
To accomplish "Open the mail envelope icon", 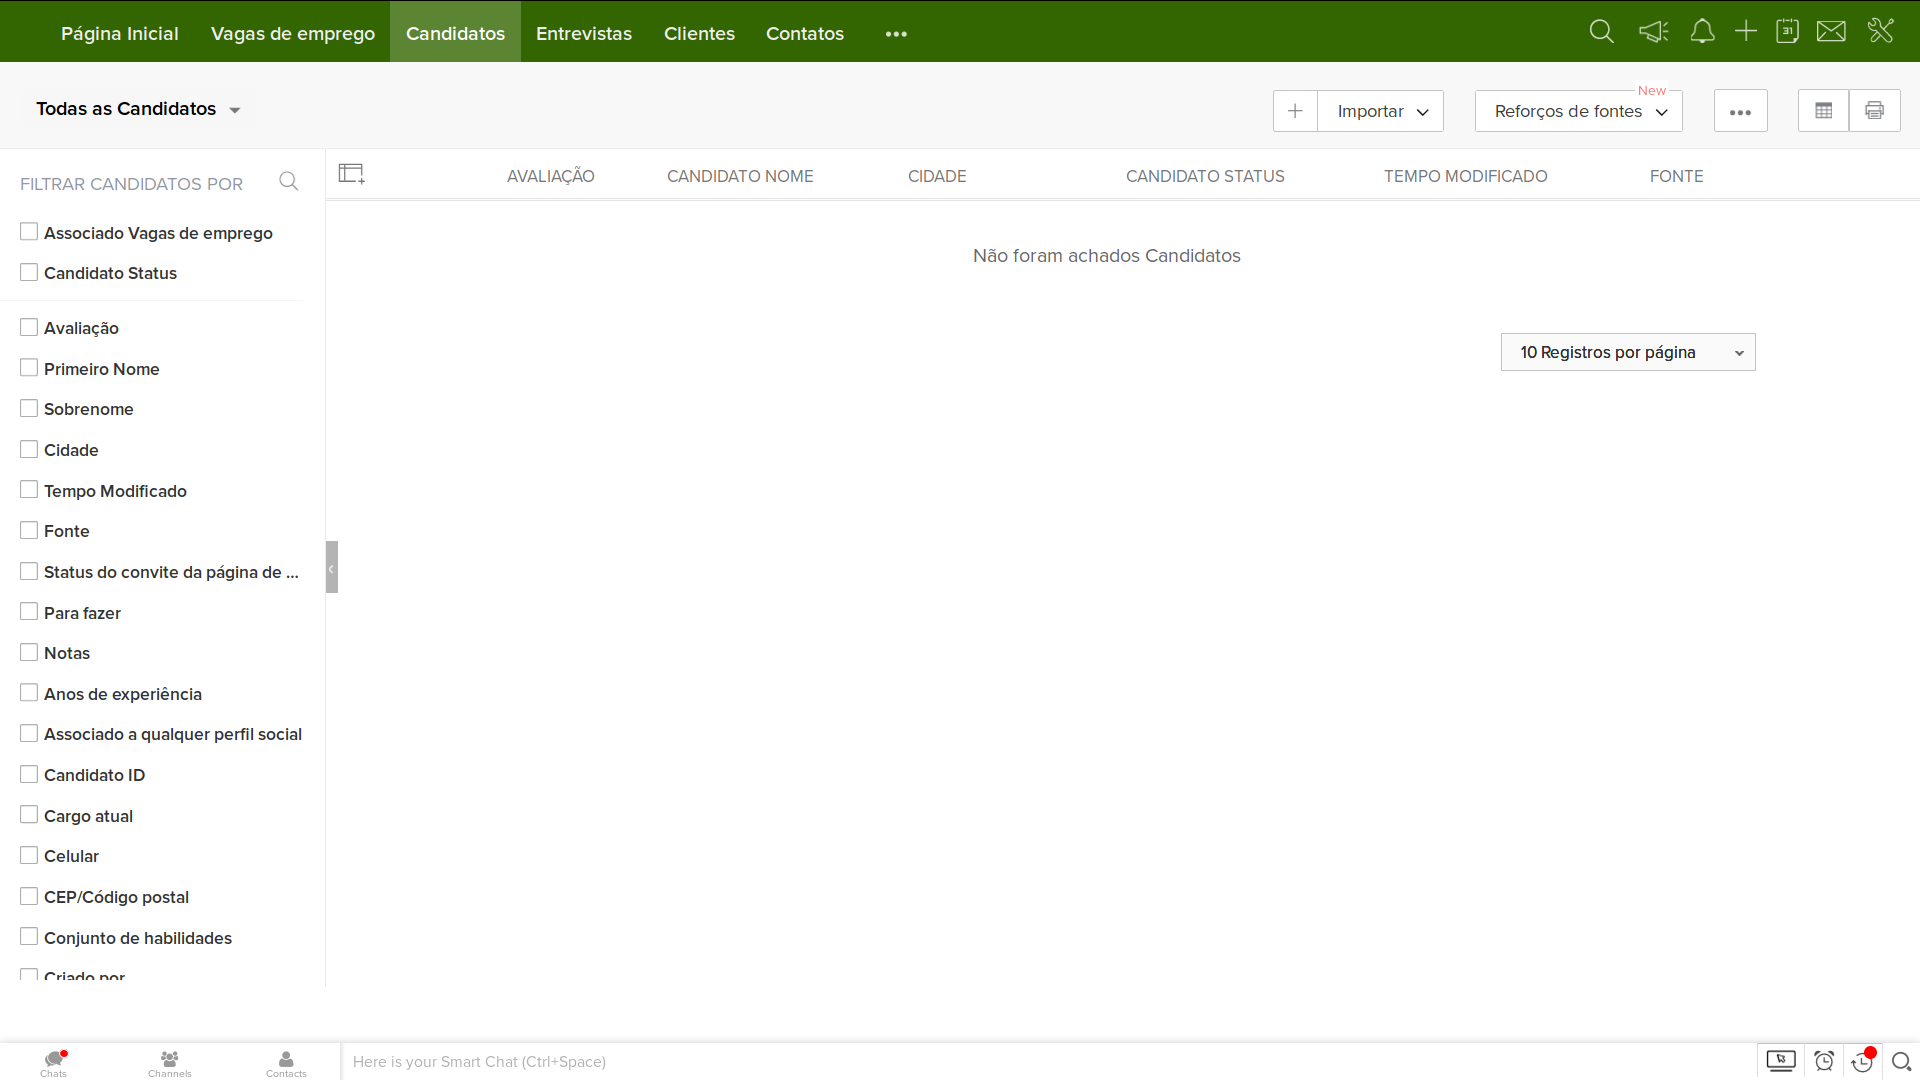I will pos(1831,32).
